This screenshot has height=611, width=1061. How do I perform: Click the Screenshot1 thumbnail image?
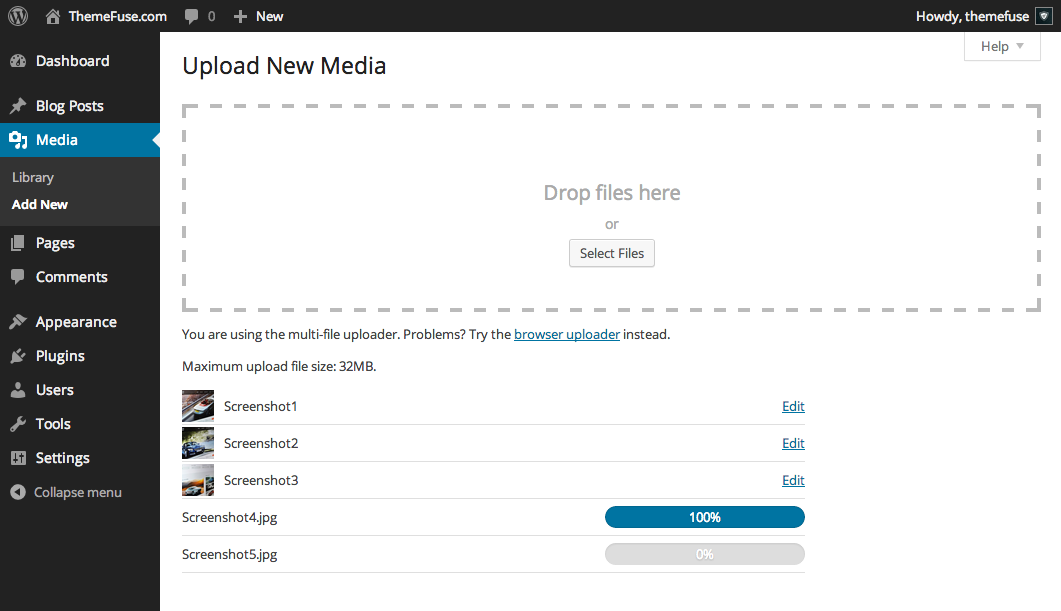[x=198, y=406]
